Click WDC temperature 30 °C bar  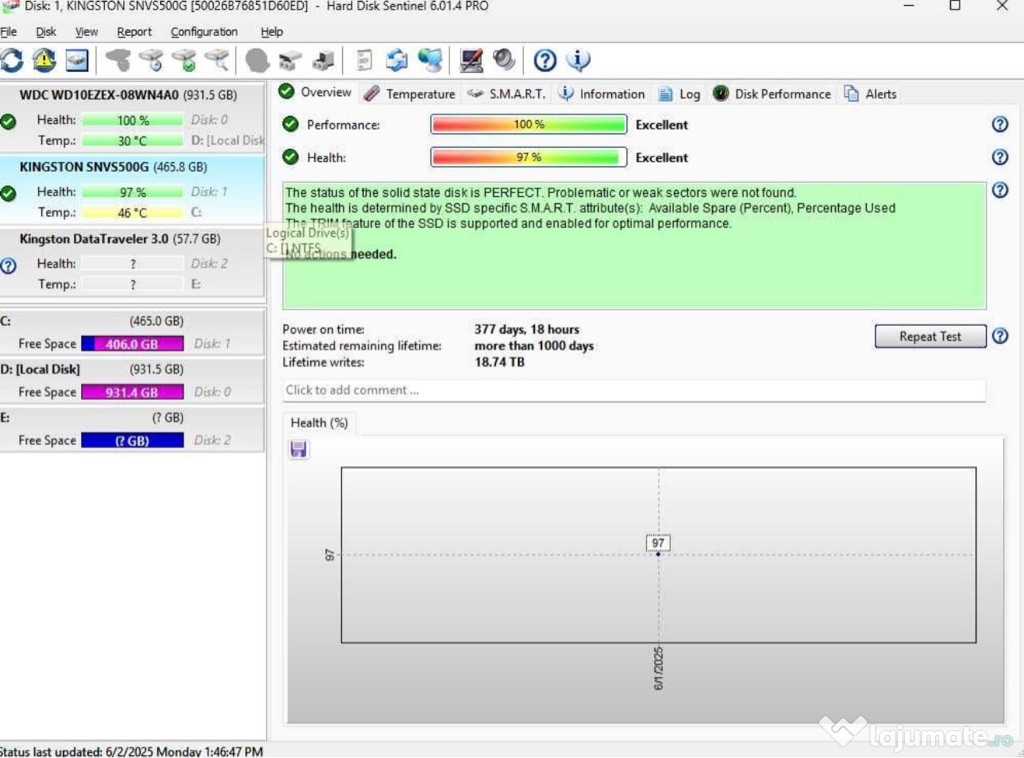click(x=133, y=141)
